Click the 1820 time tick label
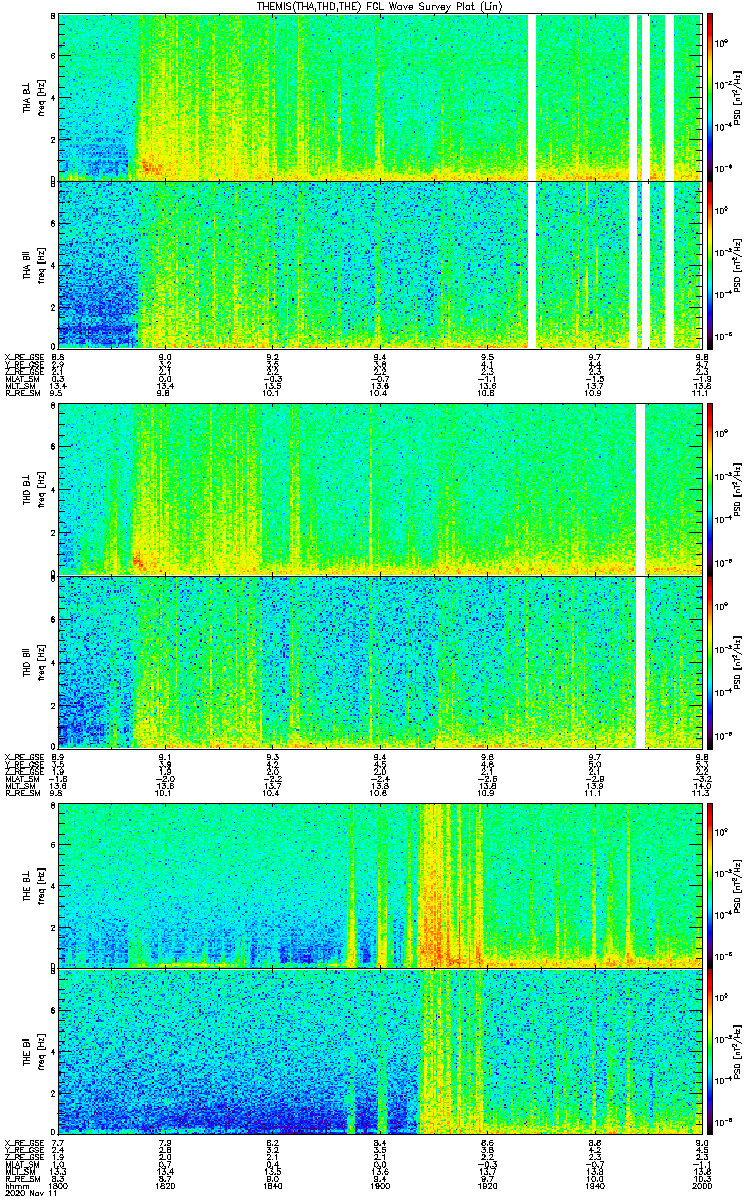Viewport: 750px width, 1200px height. [x=165, y=1185]
